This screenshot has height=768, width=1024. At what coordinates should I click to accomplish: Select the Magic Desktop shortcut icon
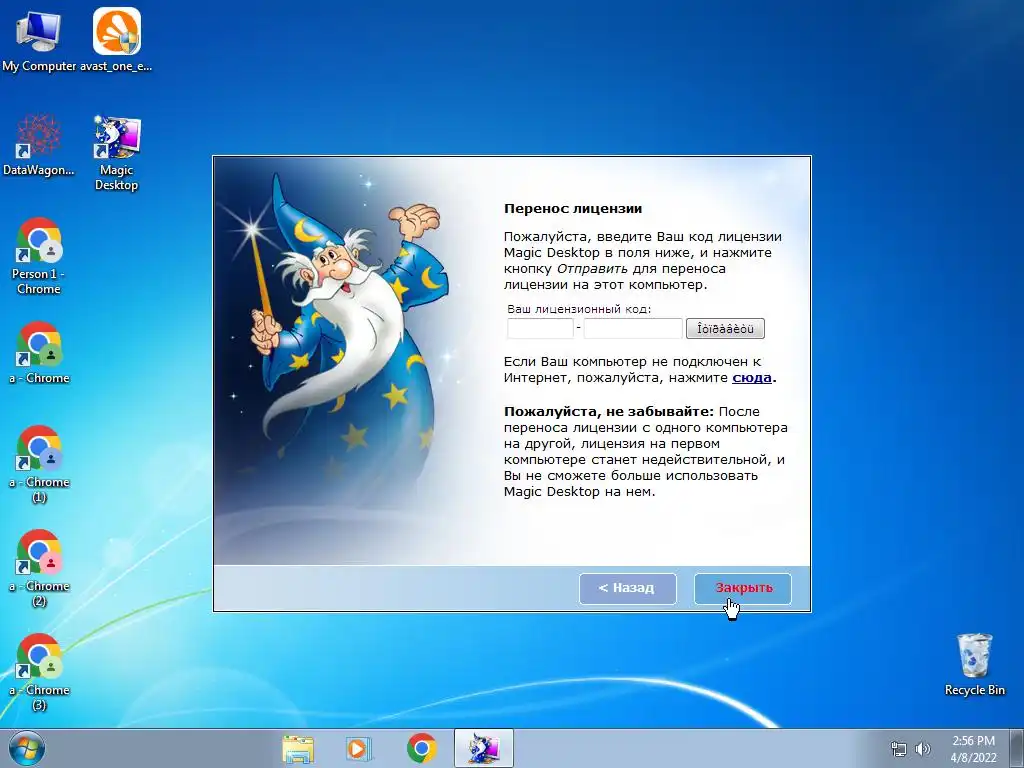(x=116, y=153)
